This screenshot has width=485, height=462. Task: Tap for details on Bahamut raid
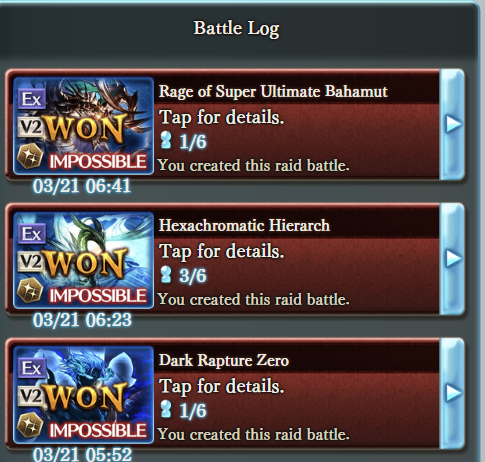tap(221, 118)
